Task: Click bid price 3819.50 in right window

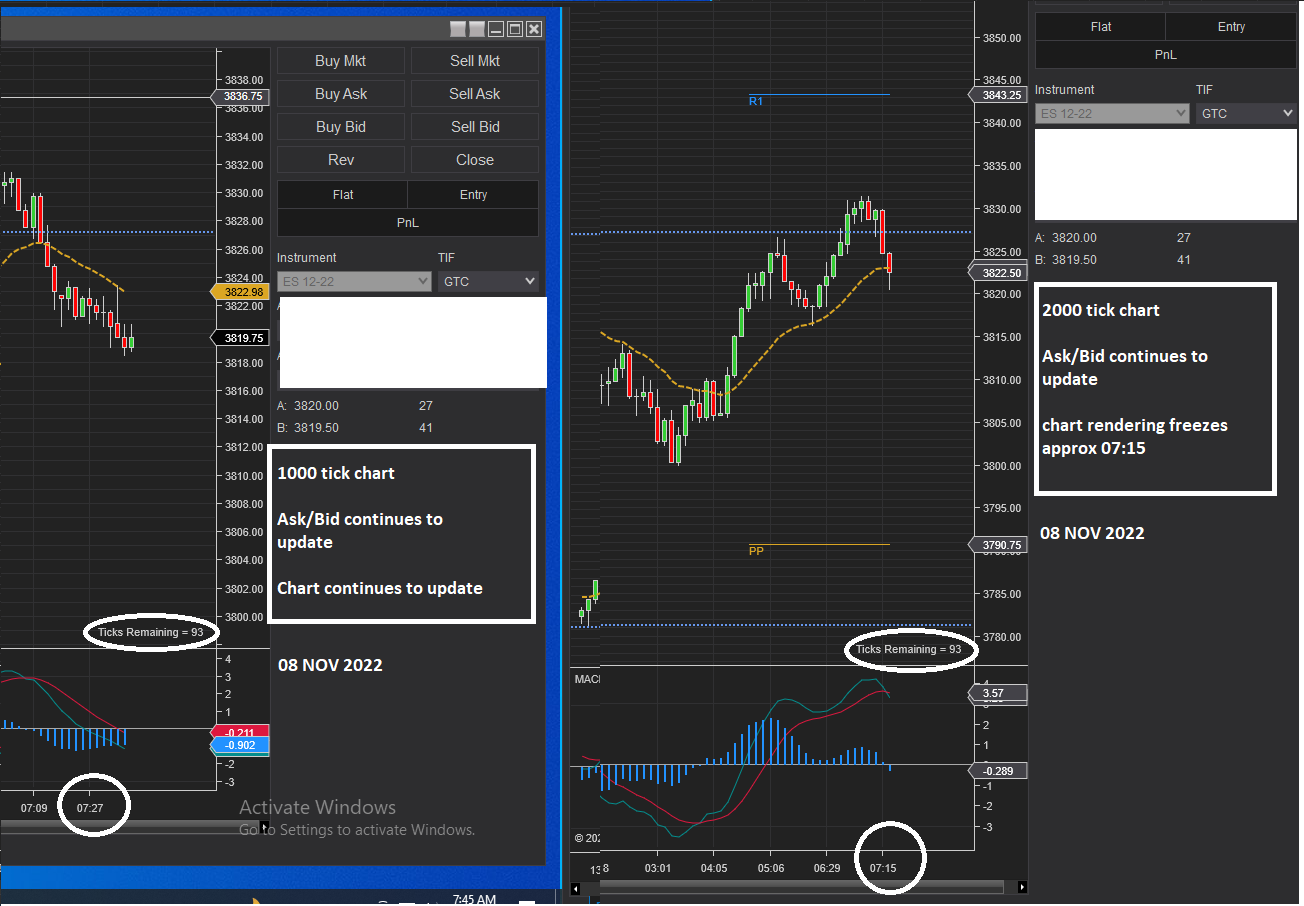Action: 1074,260
